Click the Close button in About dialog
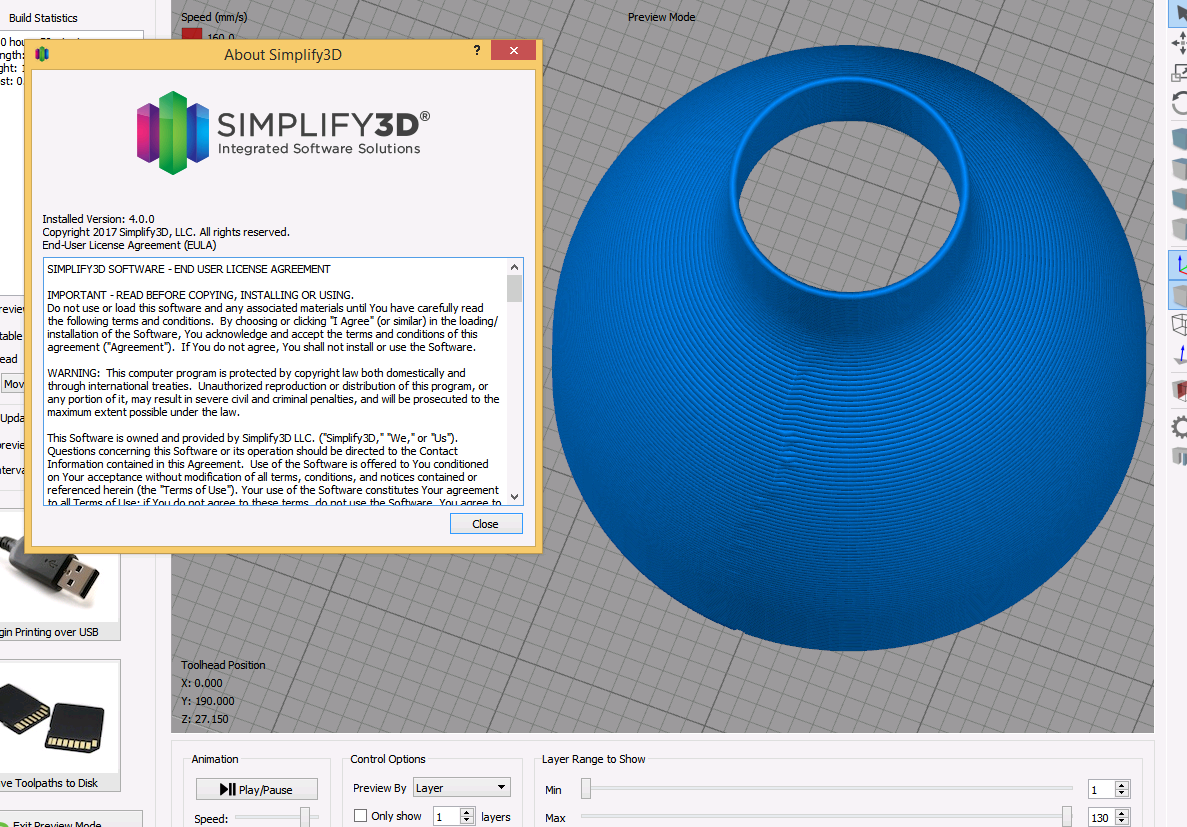 pyautogui.click(x=486, y=524)
